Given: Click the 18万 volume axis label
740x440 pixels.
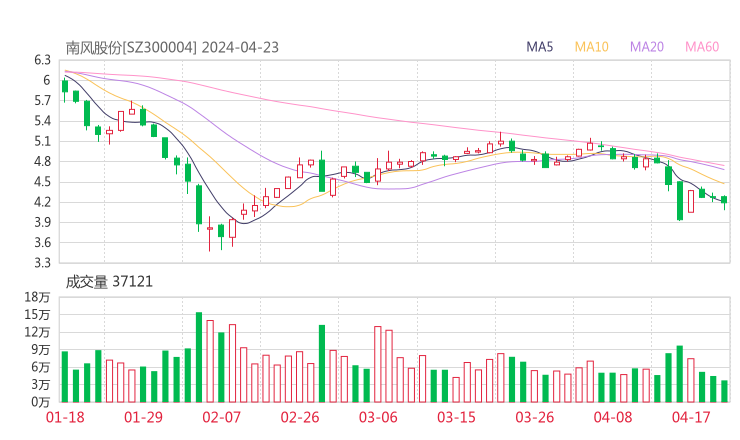Looking at the screenshot, I should tap(37, 297).
